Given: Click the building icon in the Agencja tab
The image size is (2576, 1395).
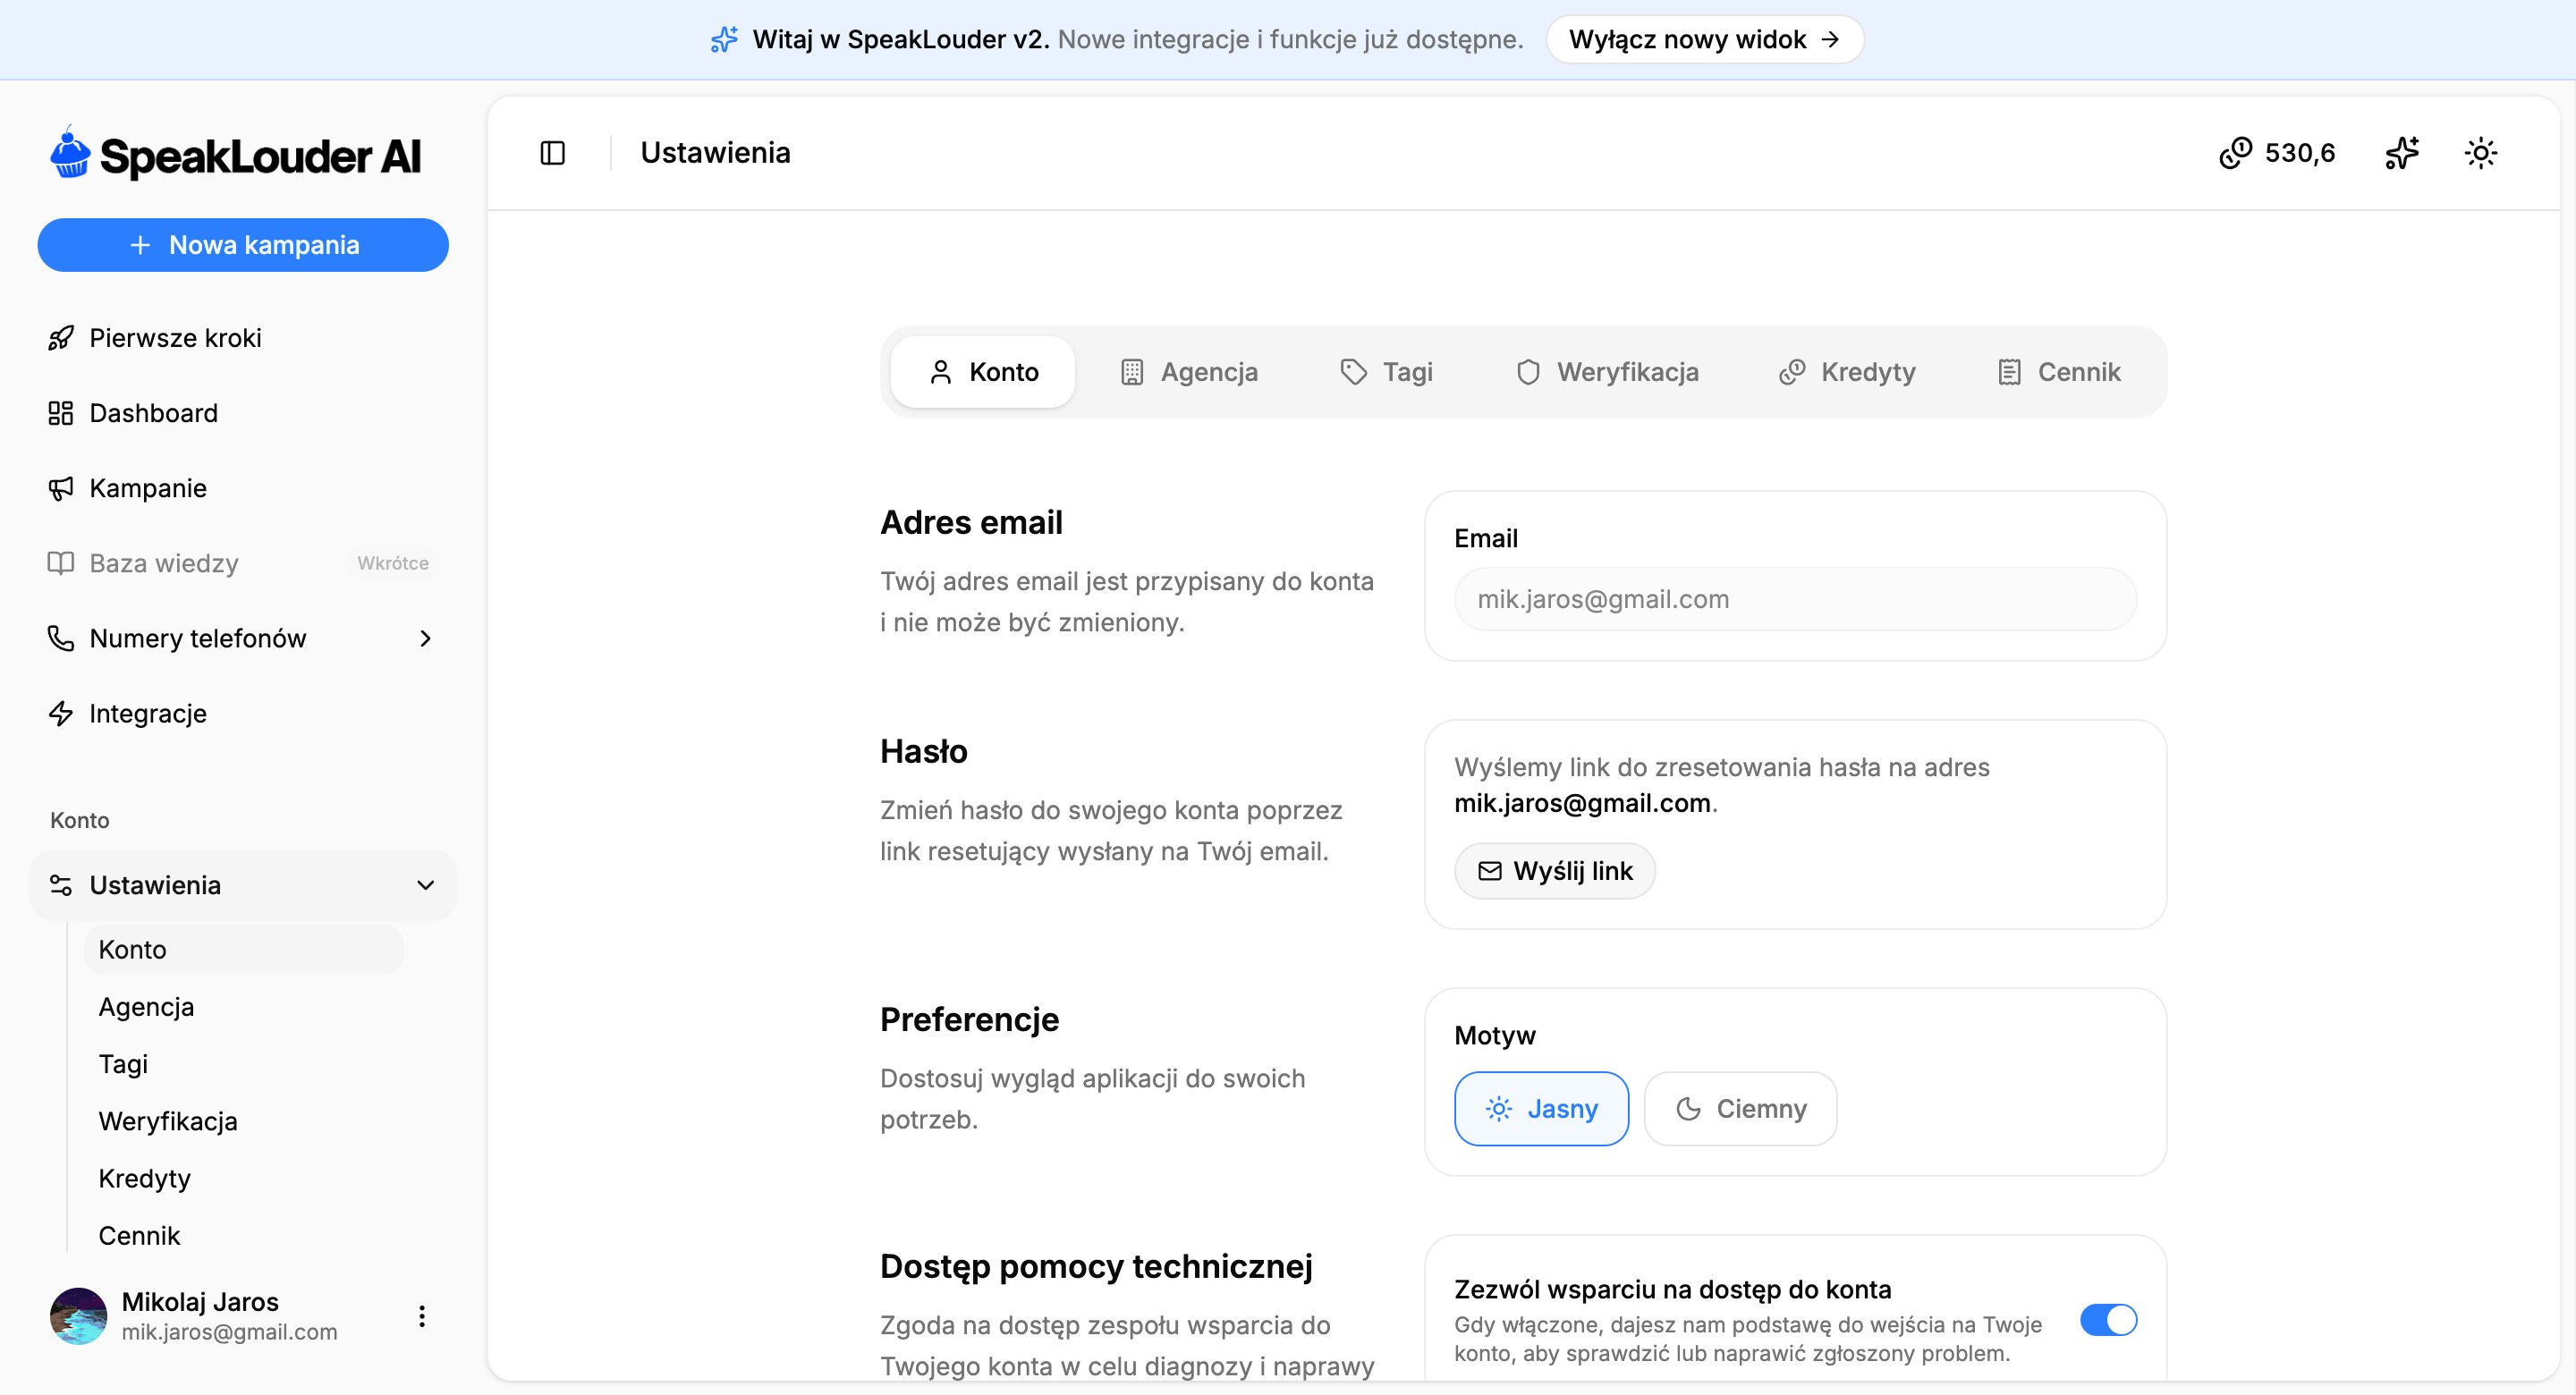Looking at the screenshot, I should [1132, 372].
